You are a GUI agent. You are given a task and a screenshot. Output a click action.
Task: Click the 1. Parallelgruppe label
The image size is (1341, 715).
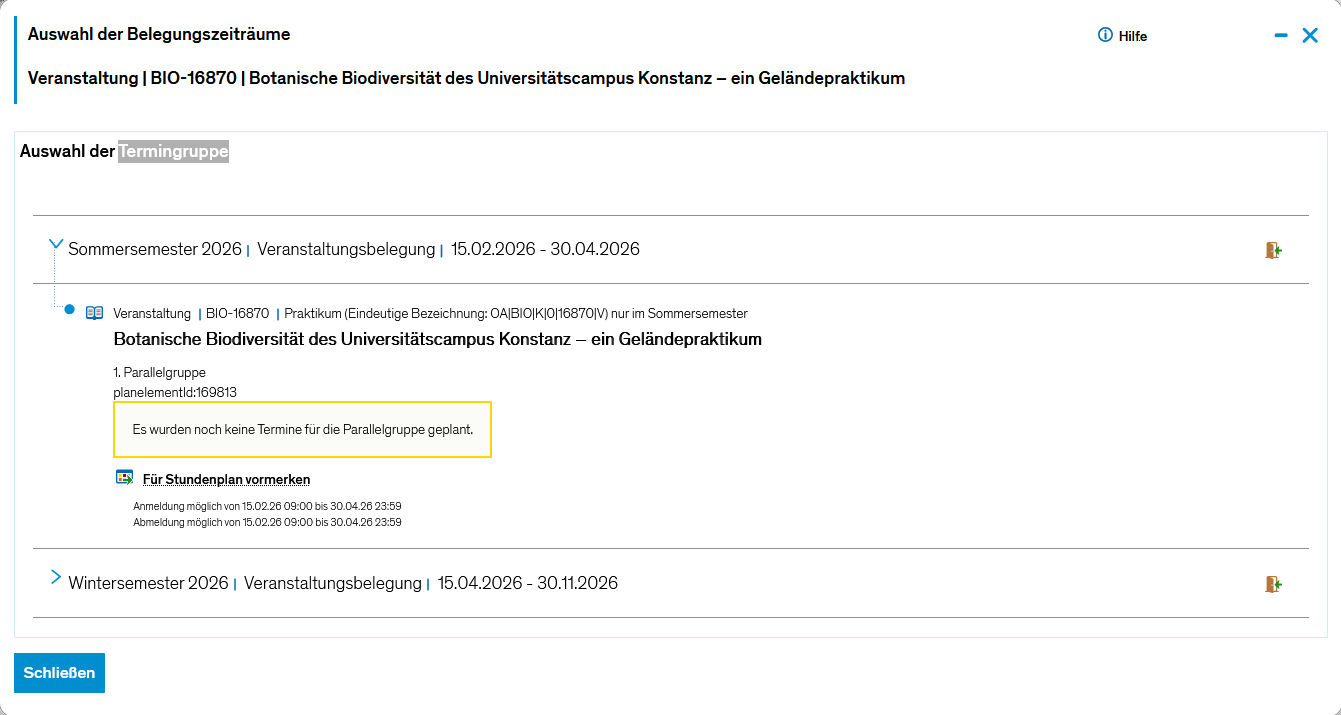click(160, 373)
